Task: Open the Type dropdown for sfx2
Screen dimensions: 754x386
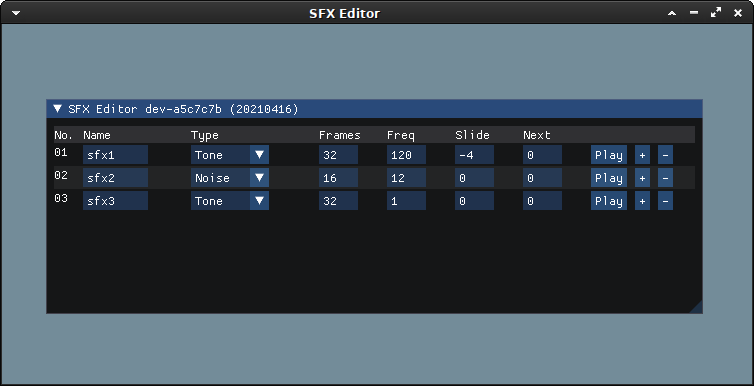Action: (x=230, y=178)
